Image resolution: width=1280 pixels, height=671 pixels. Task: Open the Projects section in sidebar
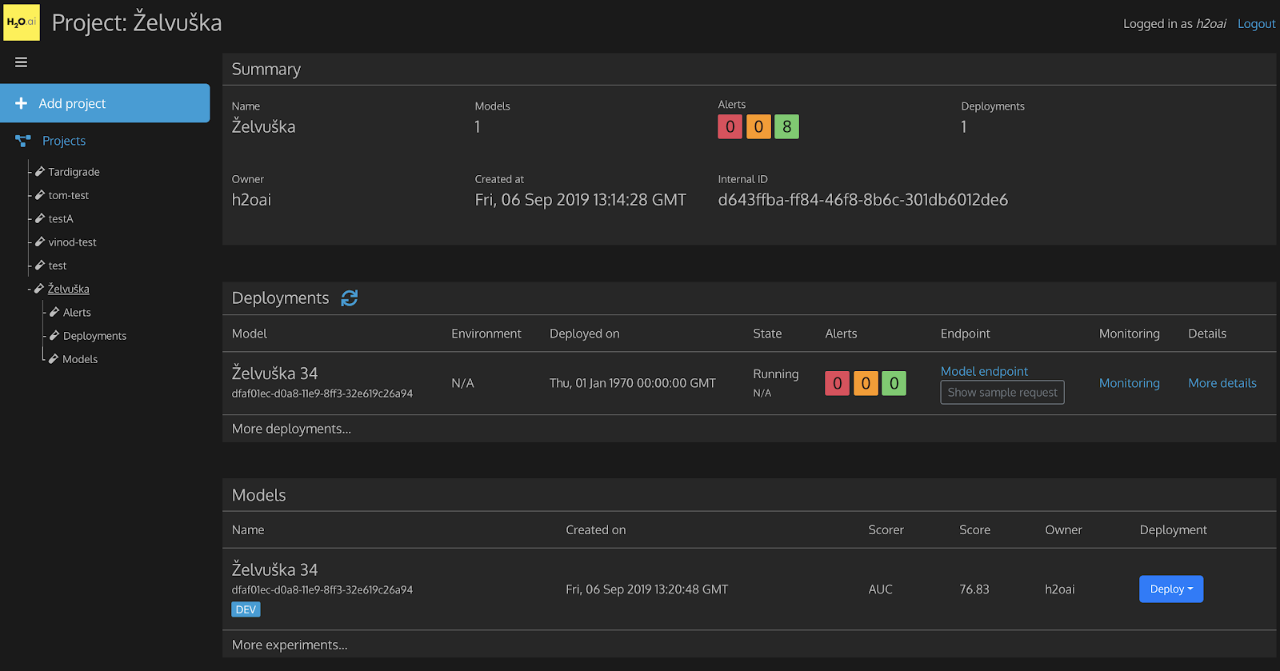(x=64, y=141)
